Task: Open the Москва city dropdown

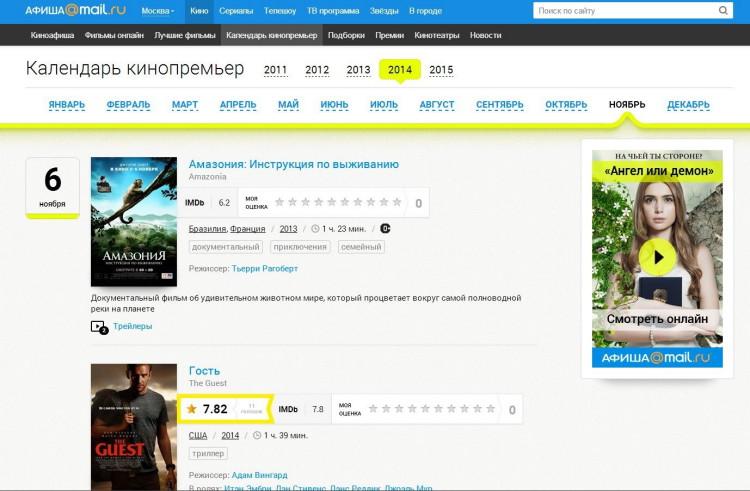Action: point(157,11)
